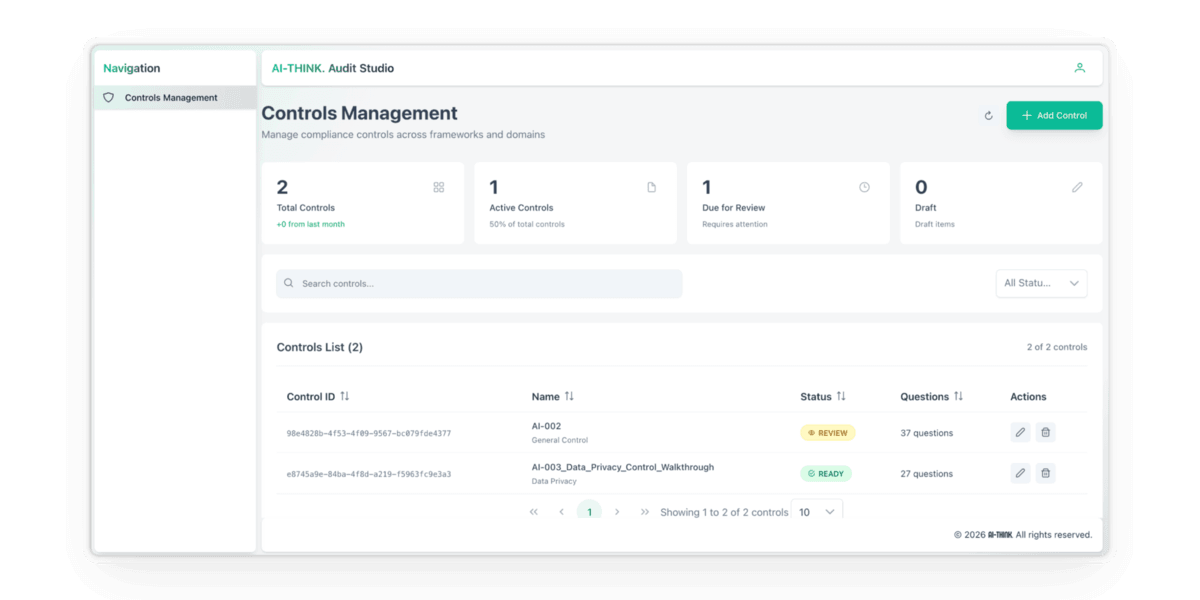Sort by Status column arrows
1200x600 pixels.
pyautogui.click(x=841, y=396)
